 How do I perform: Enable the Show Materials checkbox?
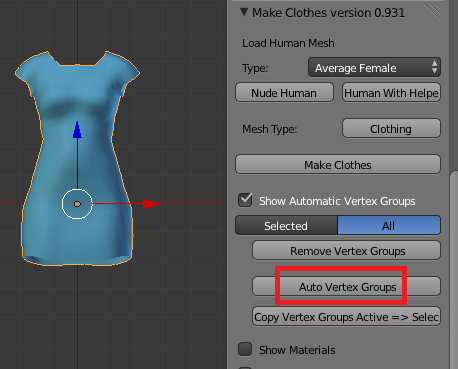(x=245, y=349)
